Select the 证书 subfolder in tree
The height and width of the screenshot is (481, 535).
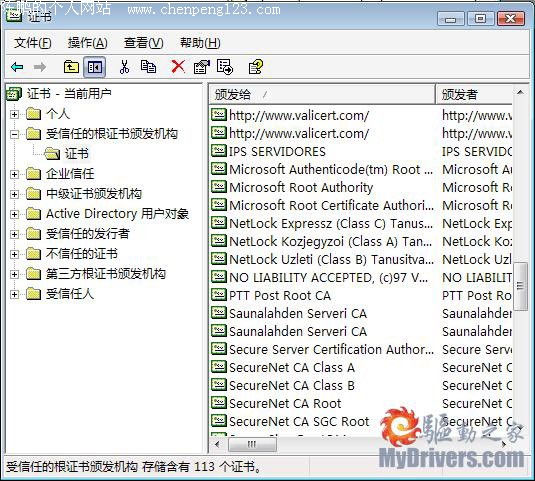pyautogui.click(x=77, y=154)
